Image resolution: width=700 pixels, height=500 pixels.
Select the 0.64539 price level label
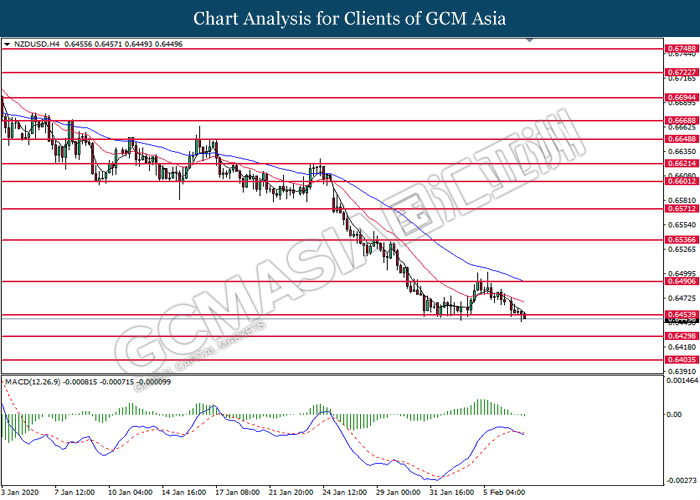coord(680,315)
